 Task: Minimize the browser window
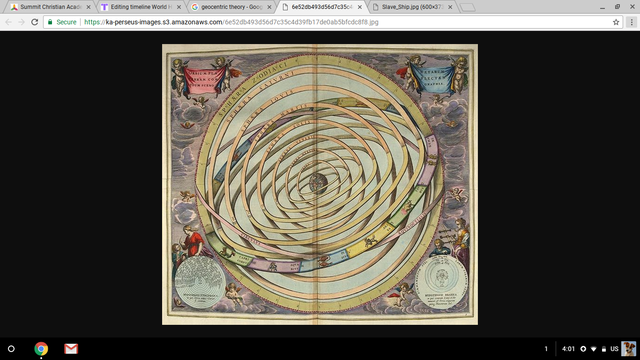[x=602, y=7]
